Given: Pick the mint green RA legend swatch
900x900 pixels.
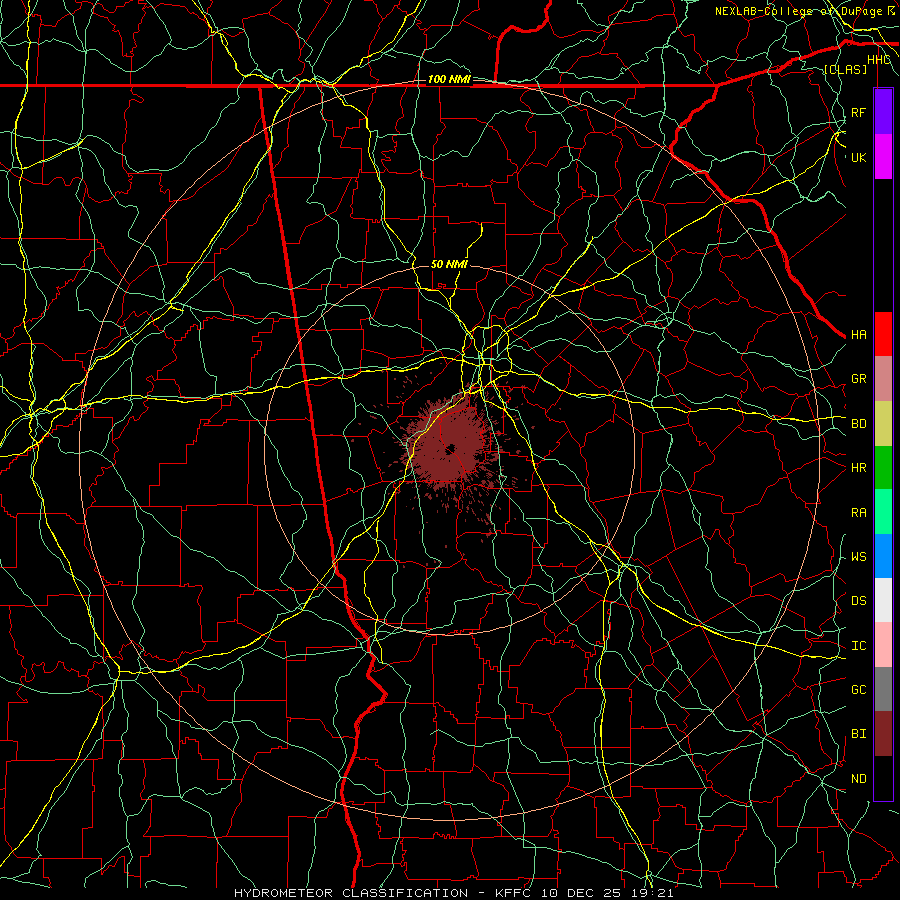Looking at the screenshot, I should [x=883, y=512].
